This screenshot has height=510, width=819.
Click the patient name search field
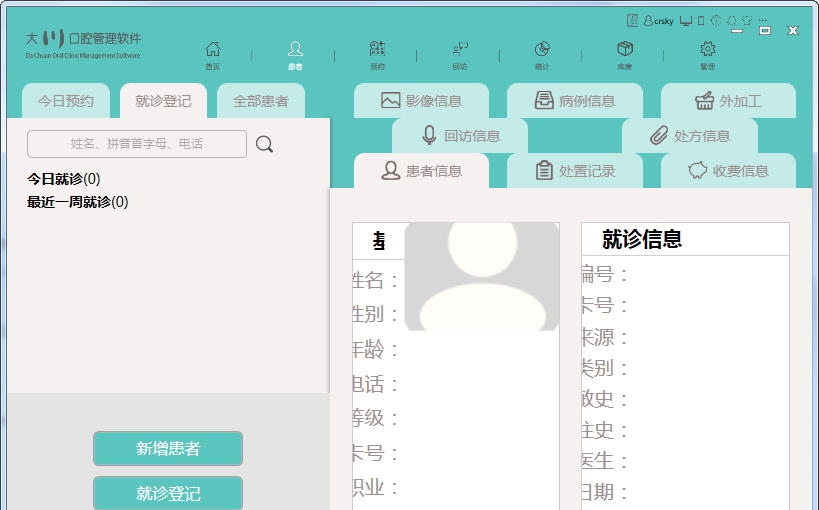point(137,144)
